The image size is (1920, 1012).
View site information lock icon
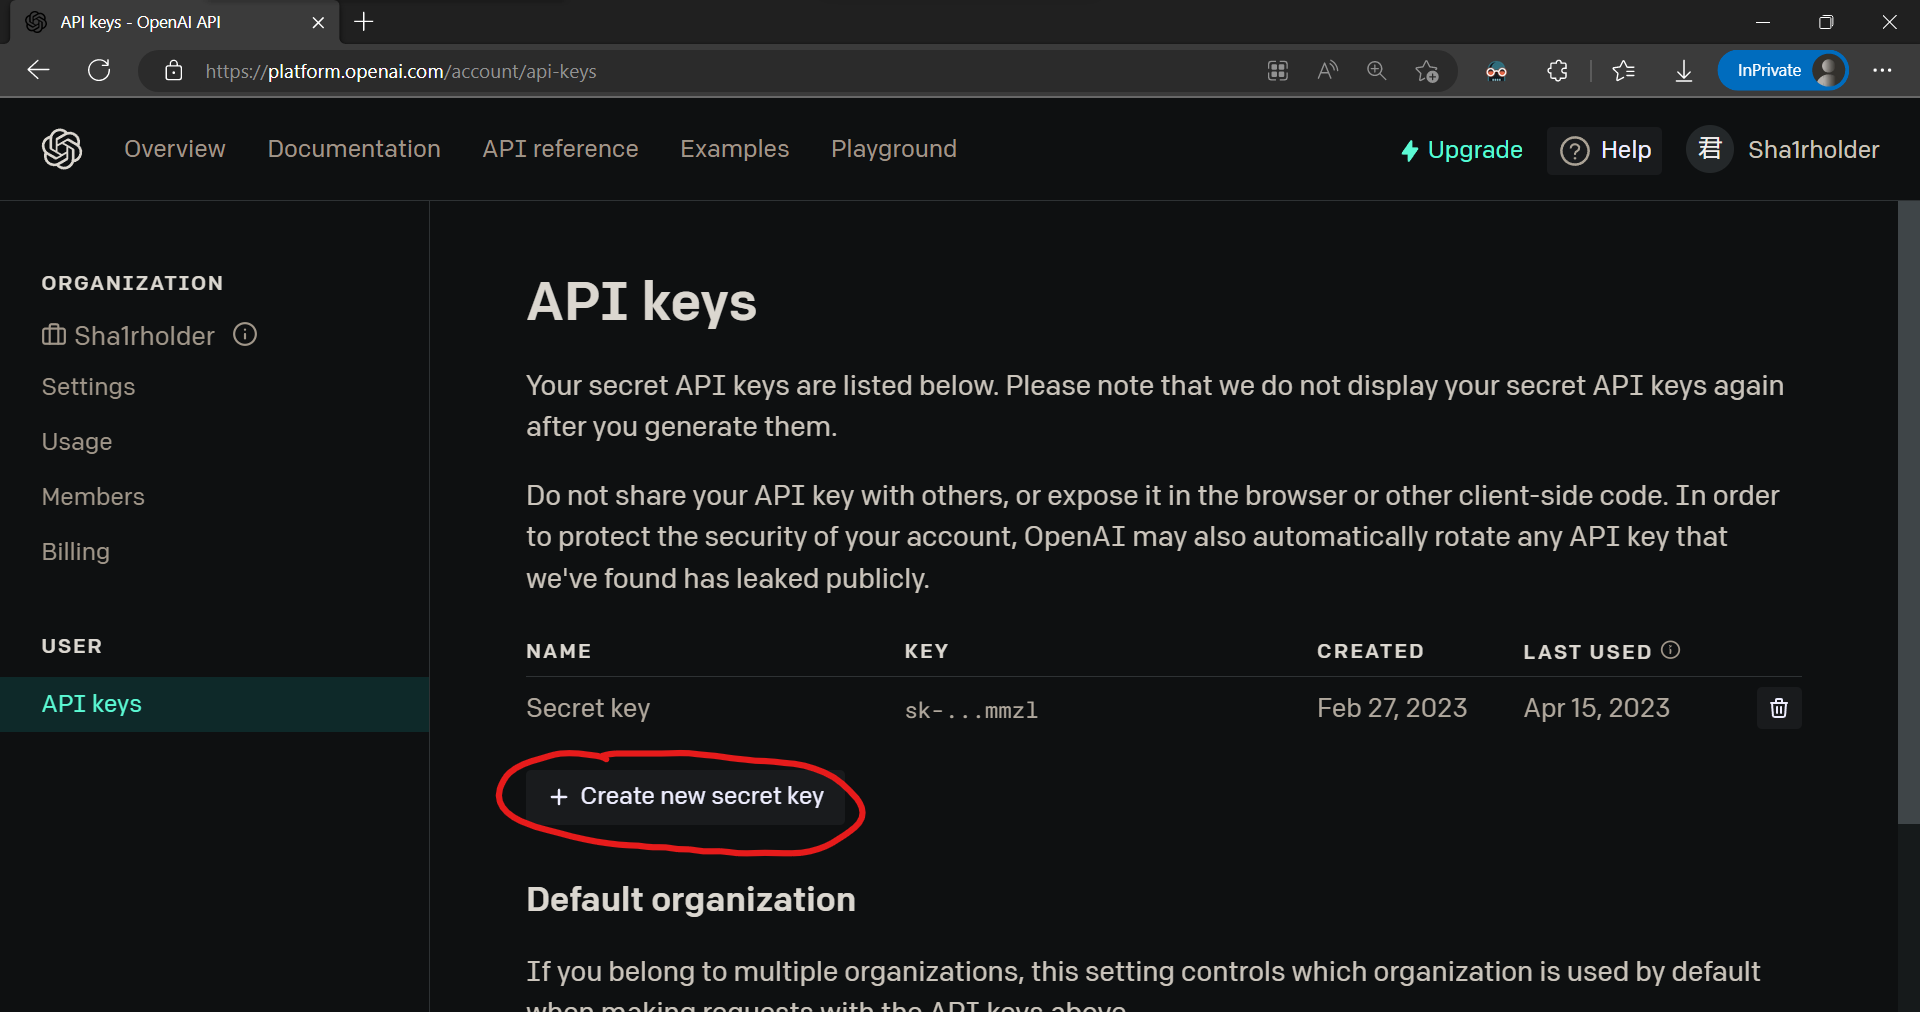173,71
